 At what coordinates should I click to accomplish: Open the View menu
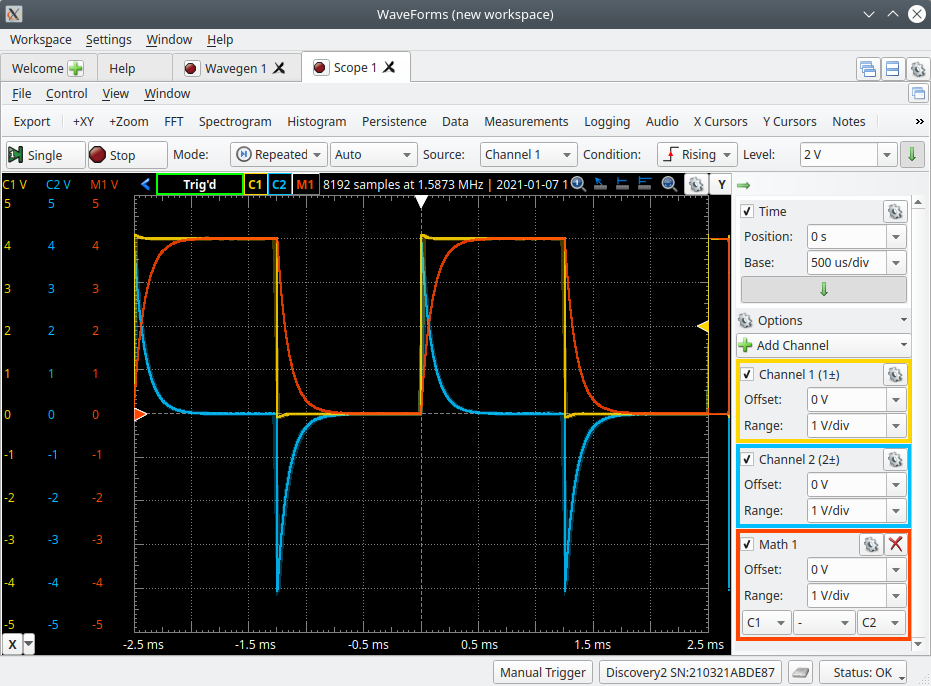[115, 94]
